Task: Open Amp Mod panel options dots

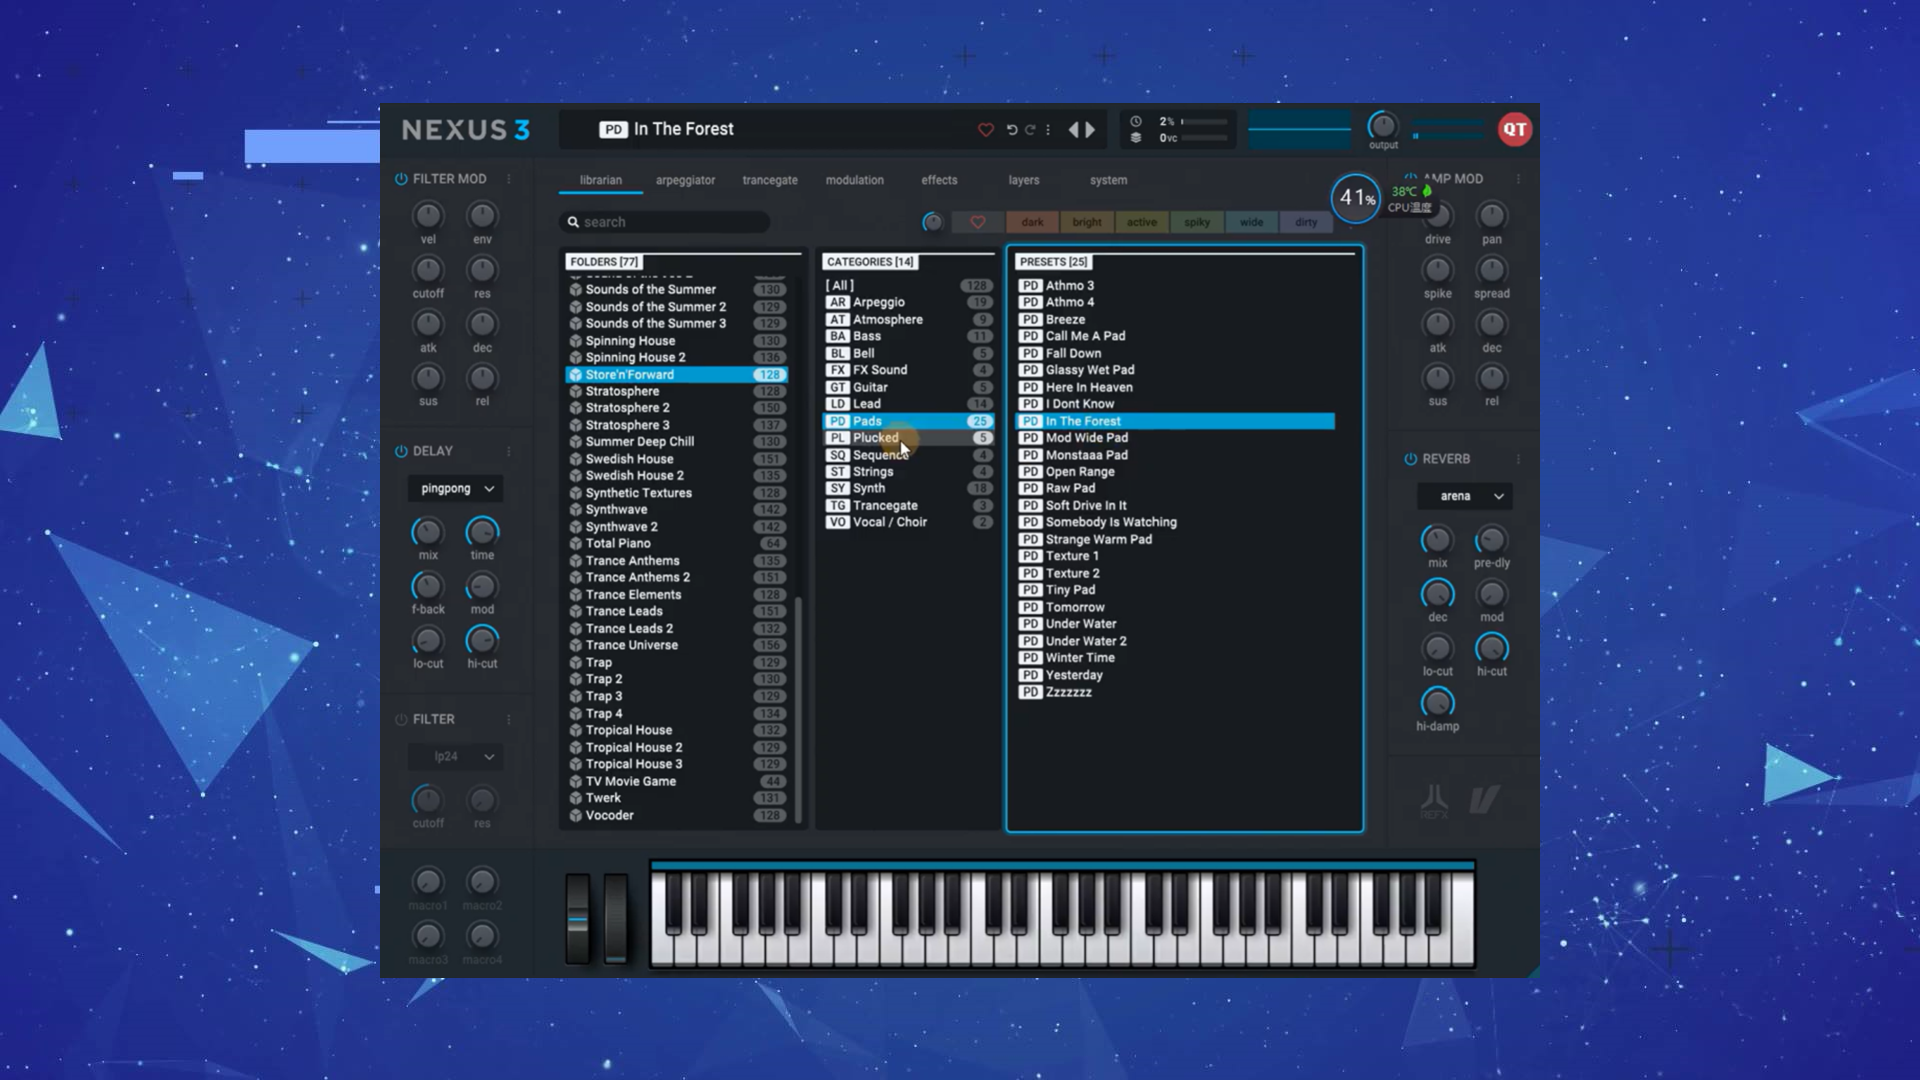Action: click(x=1519, y=179)
